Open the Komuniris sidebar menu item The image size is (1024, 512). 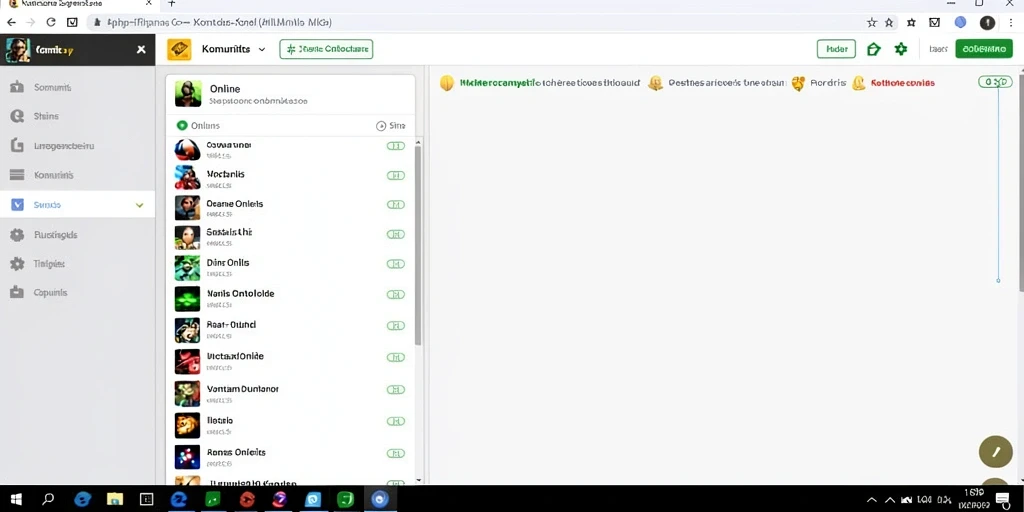click(78, 175)
